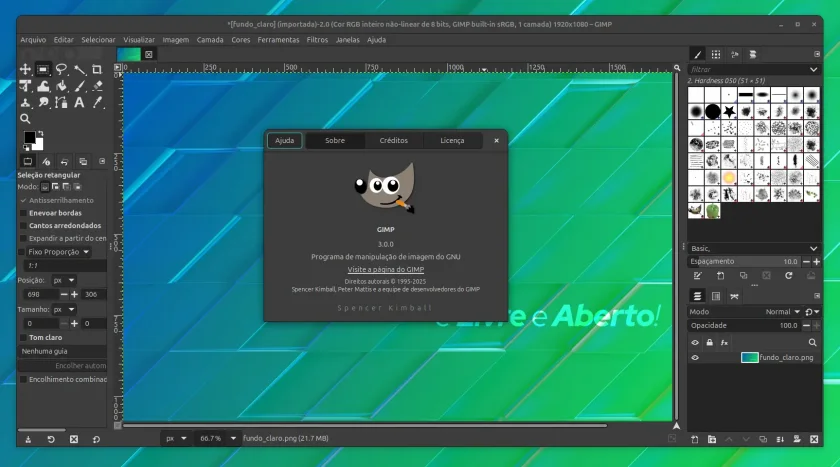
Task: Open the zoom percentage 66.7% dropdown
Action: click(x=234, y=439)
